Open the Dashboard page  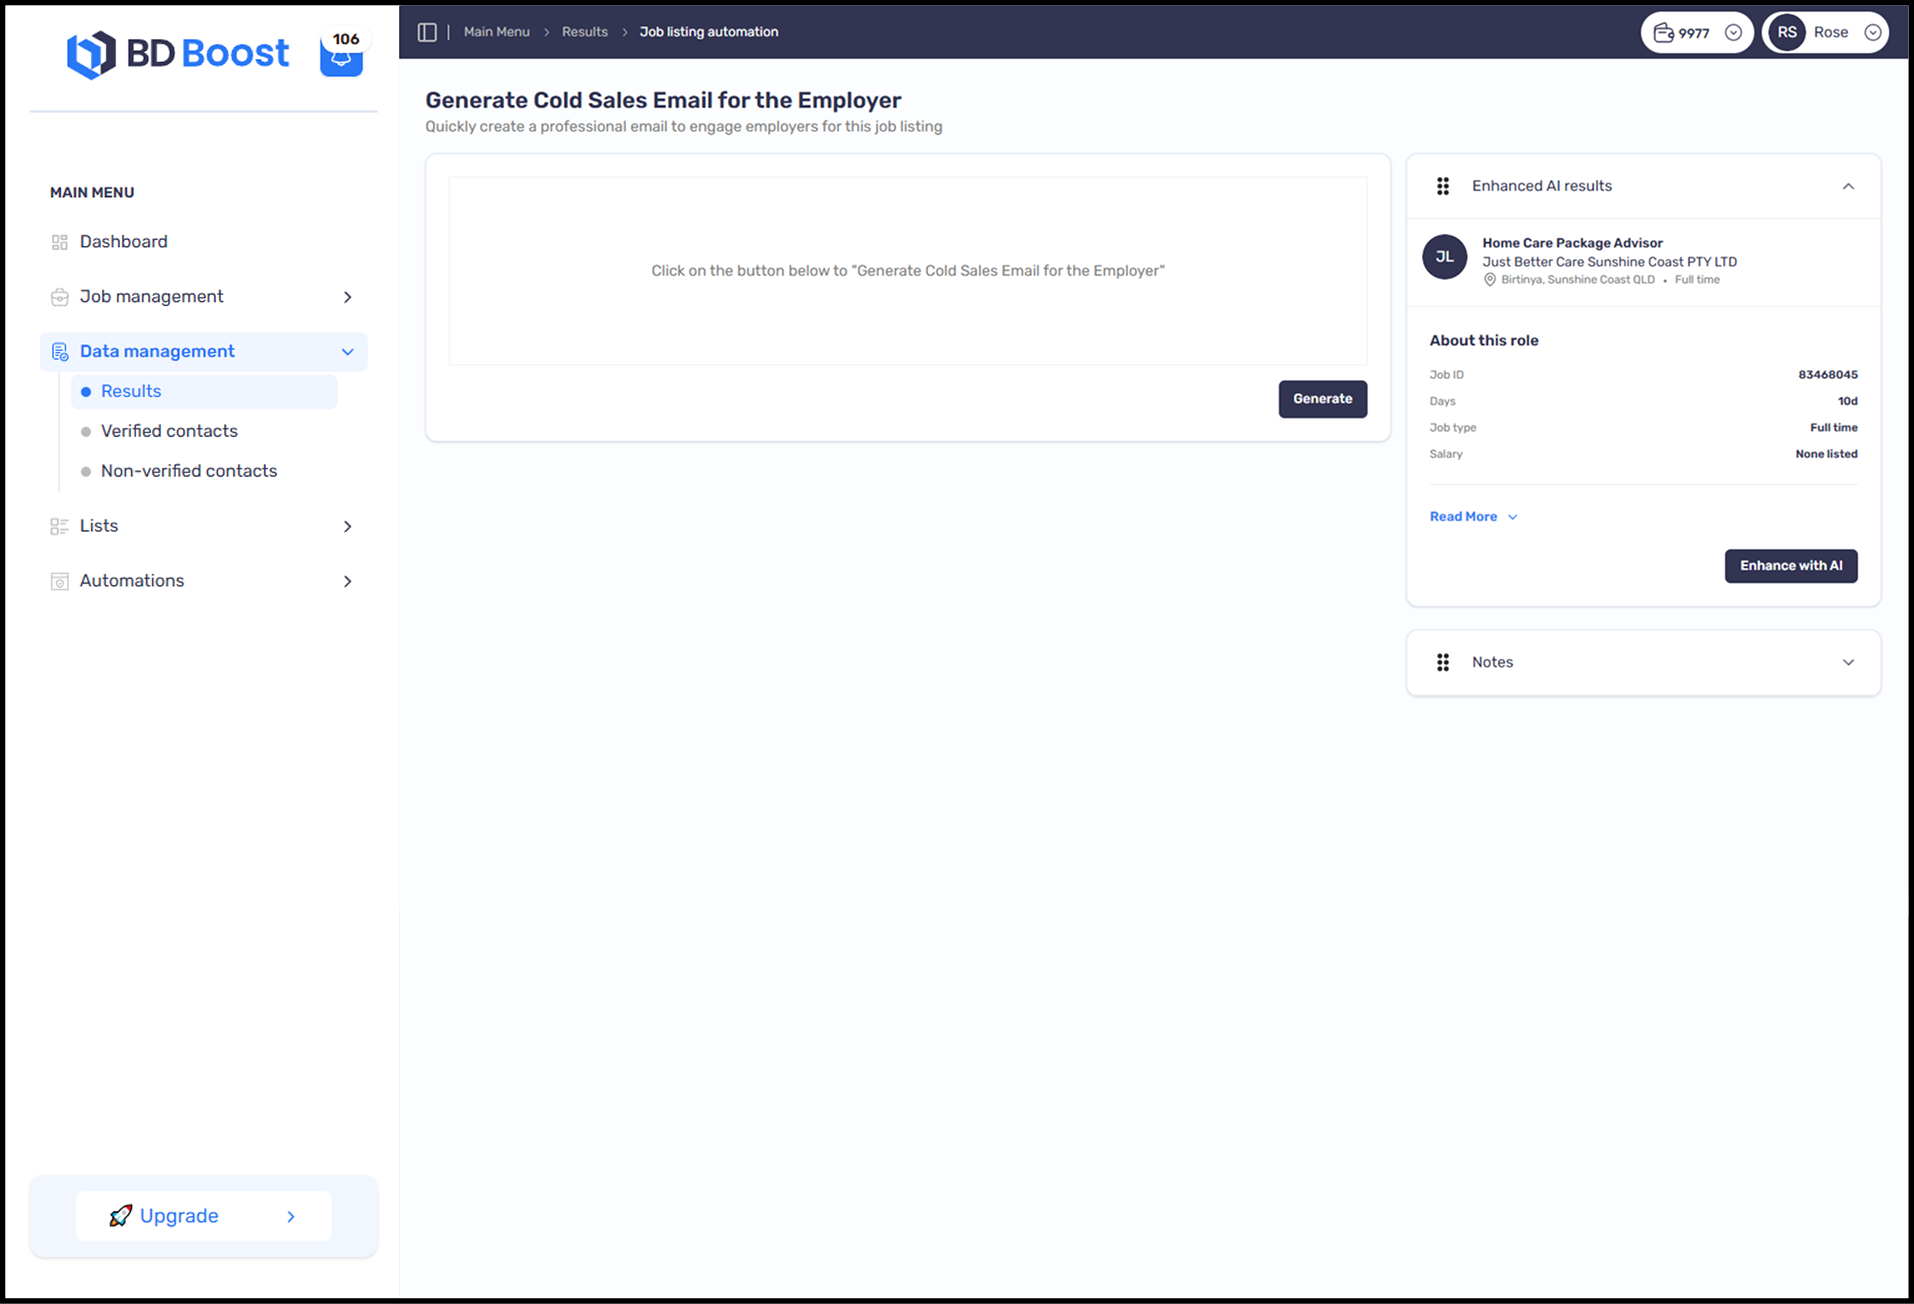[x=123, y=242]
